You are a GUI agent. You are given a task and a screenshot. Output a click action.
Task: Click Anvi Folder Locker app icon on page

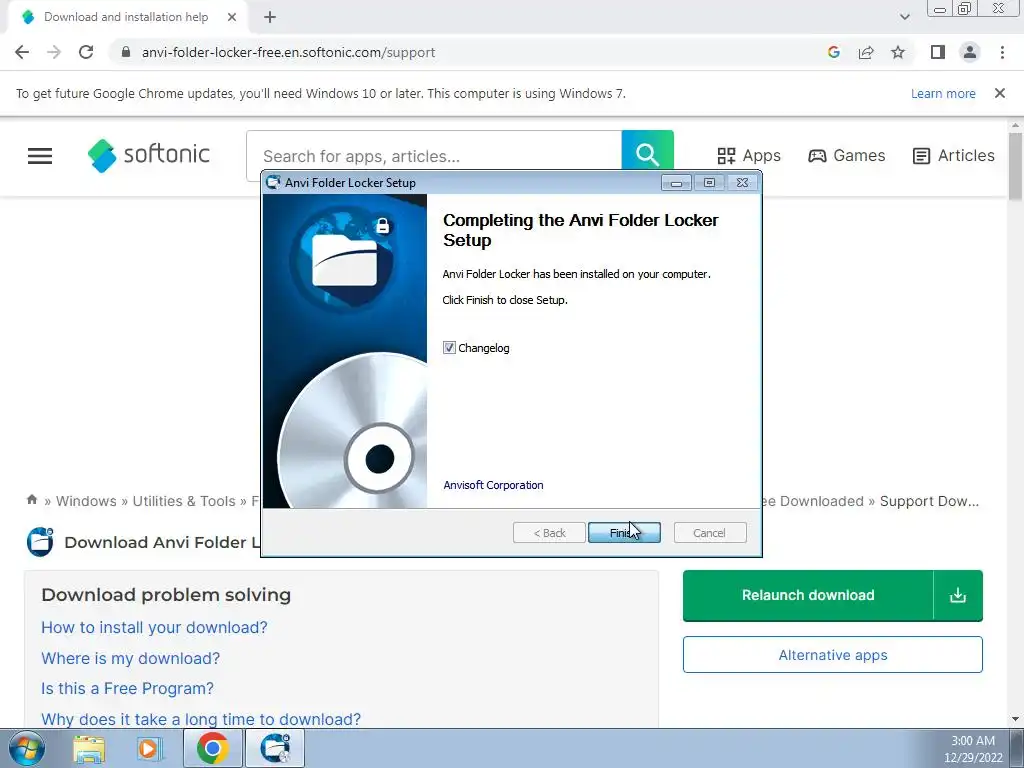tap(40, 541)
